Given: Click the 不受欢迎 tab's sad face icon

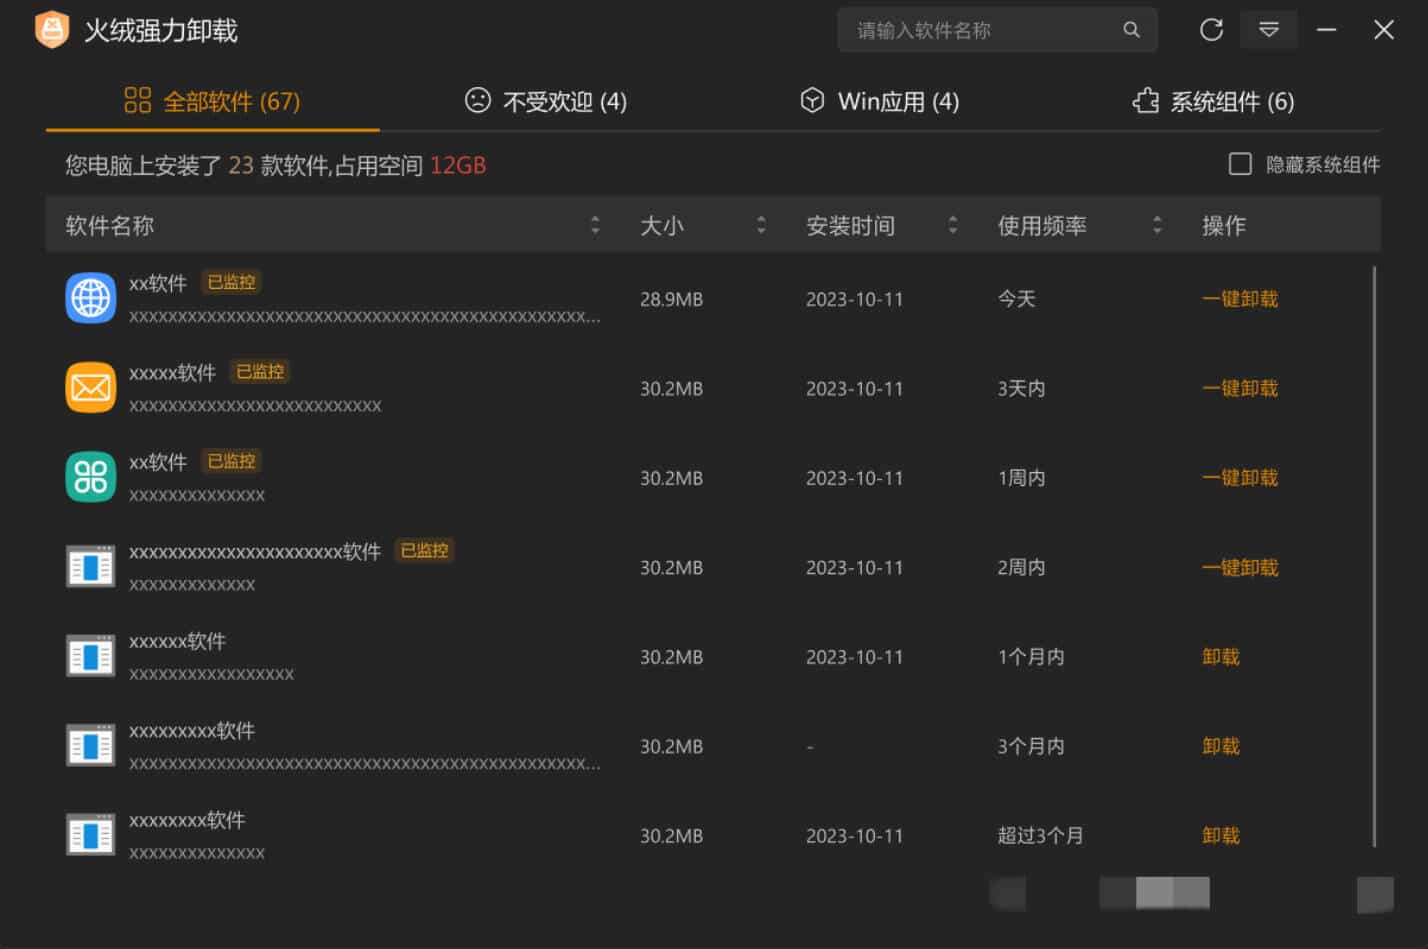Looking at the screenshot, I should 477,100.
